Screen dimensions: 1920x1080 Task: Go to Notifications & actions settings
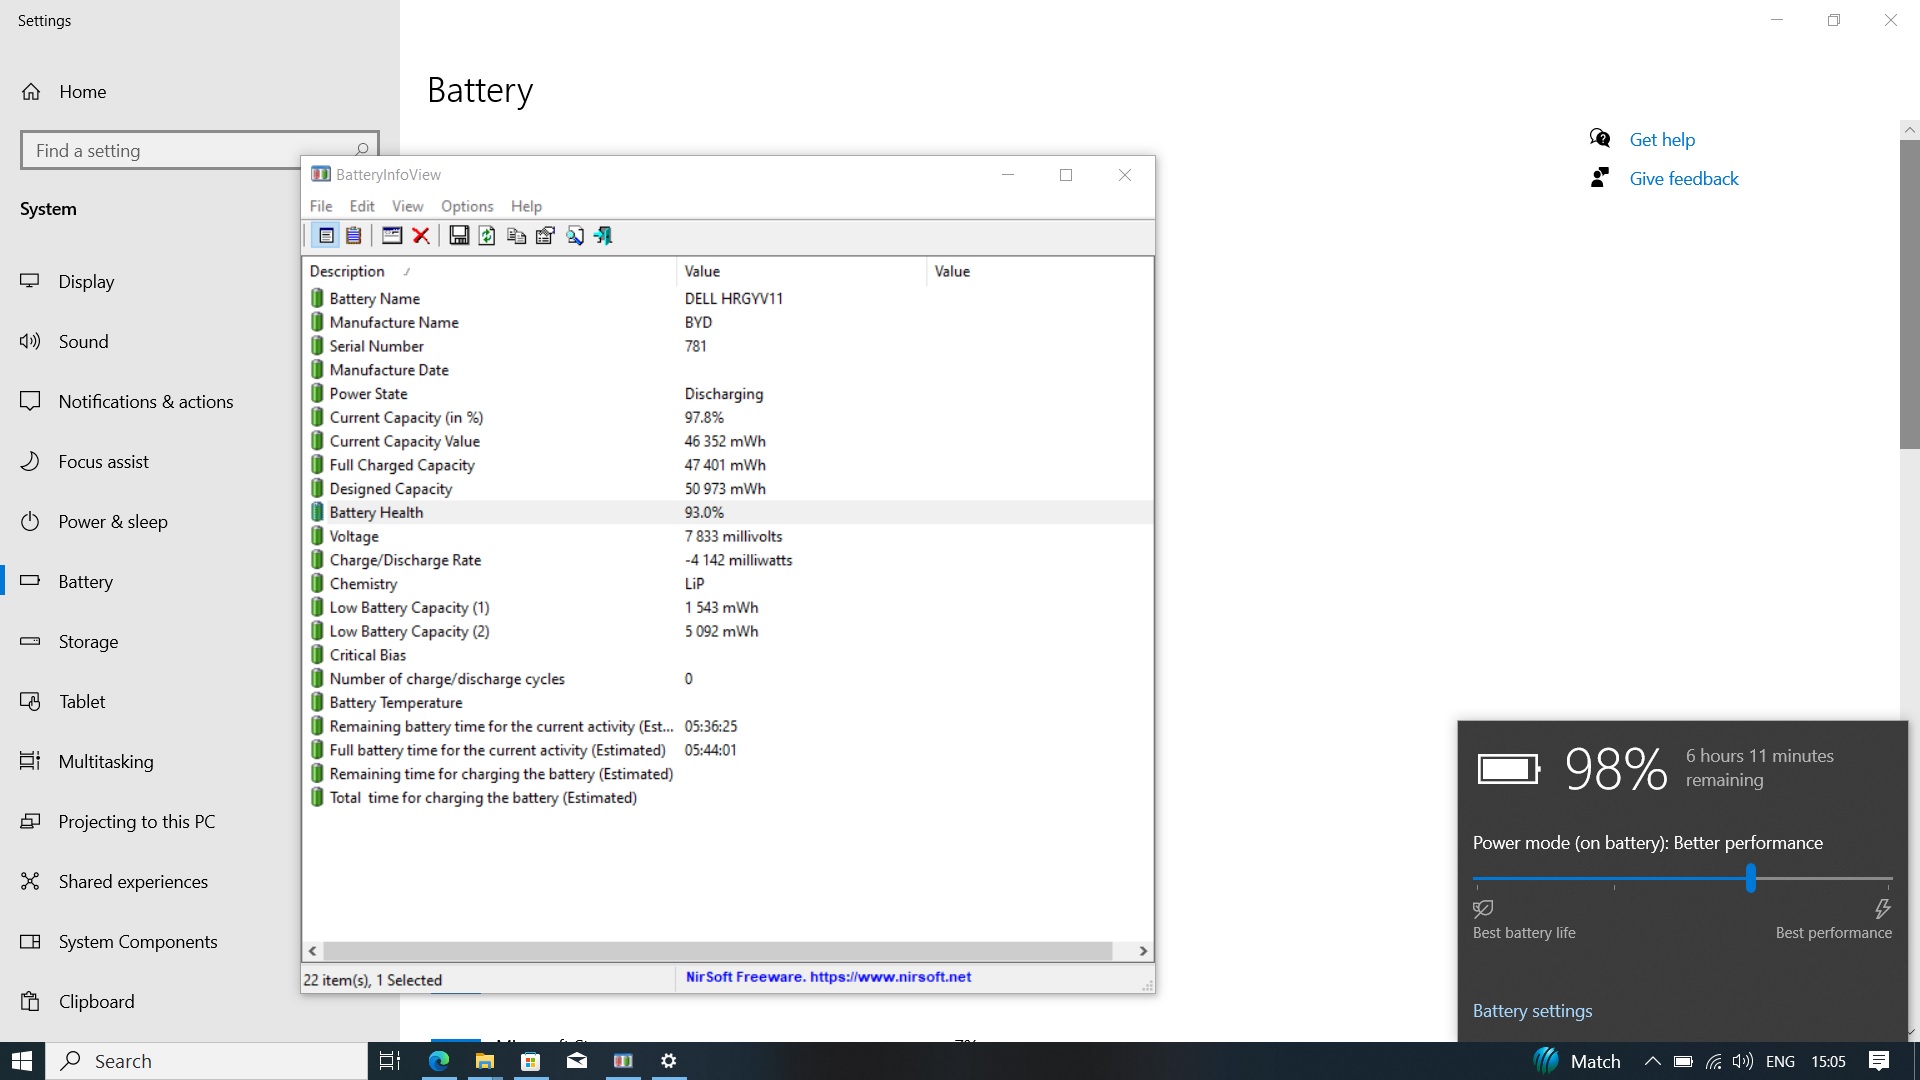click(x=146, y=402)
